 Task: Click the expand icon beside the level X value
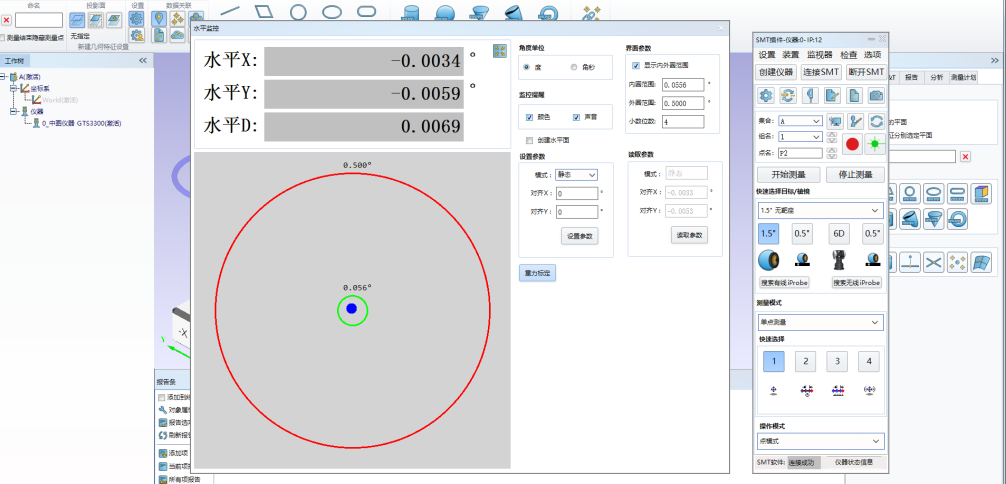499,52
